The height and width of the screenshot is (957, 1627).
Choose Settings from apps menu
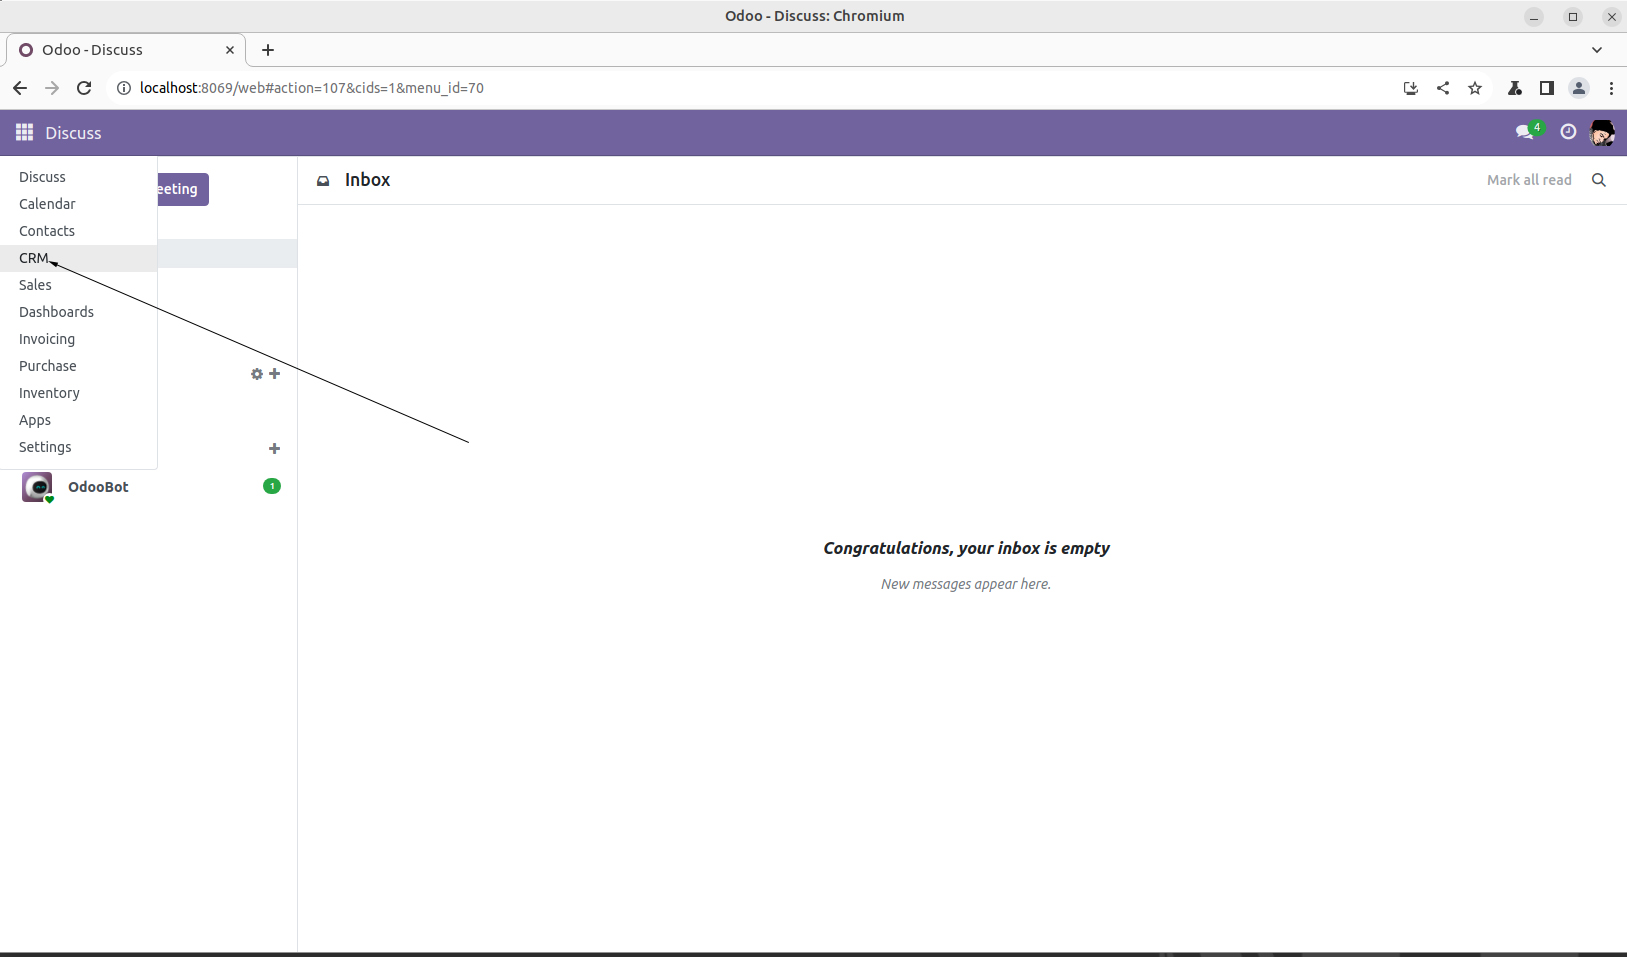click(45, 447)
